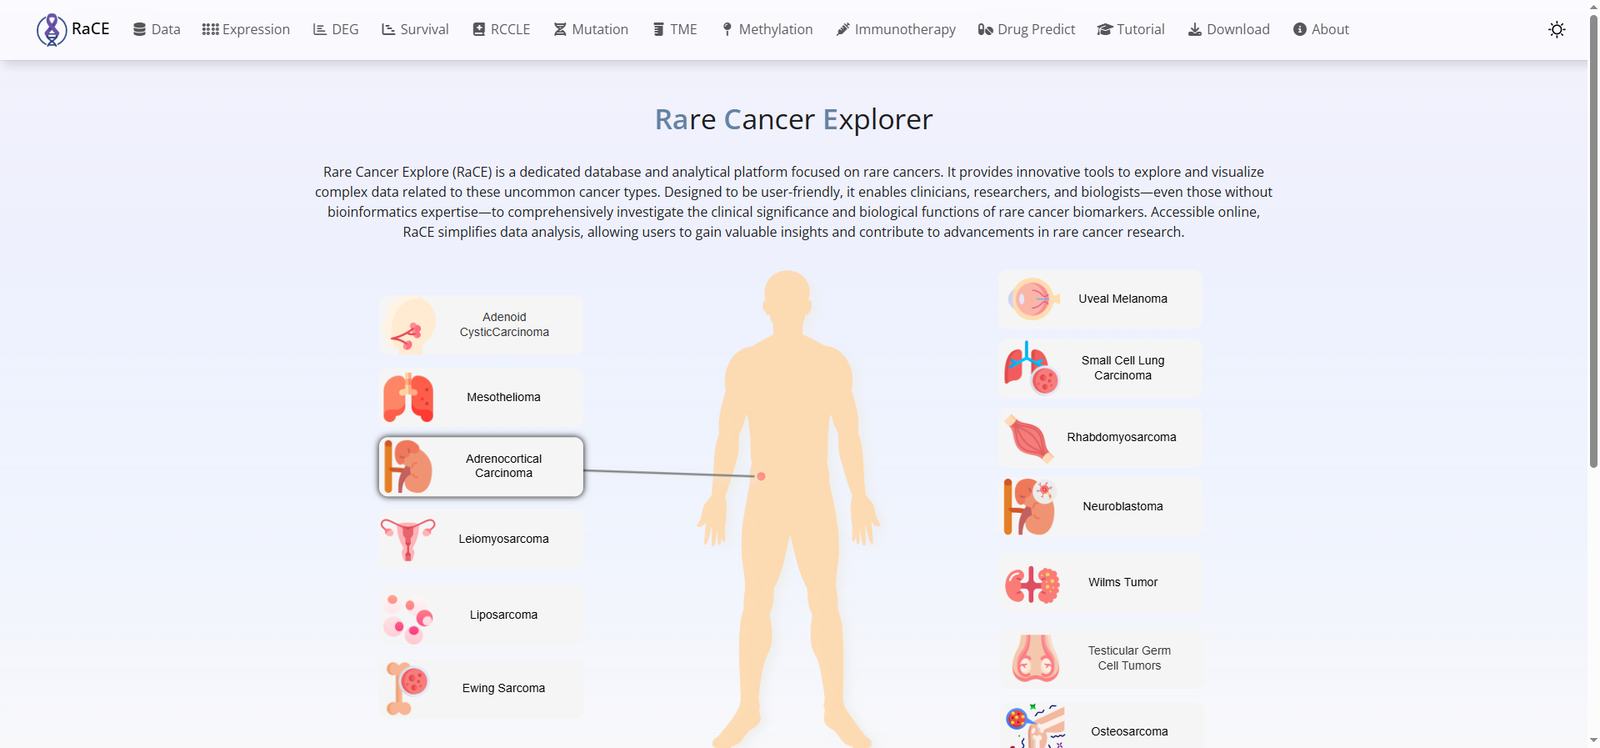This screenshot has width=1600, height=748.
Task: Open the About page
Action: click(x=1321, y=30)
